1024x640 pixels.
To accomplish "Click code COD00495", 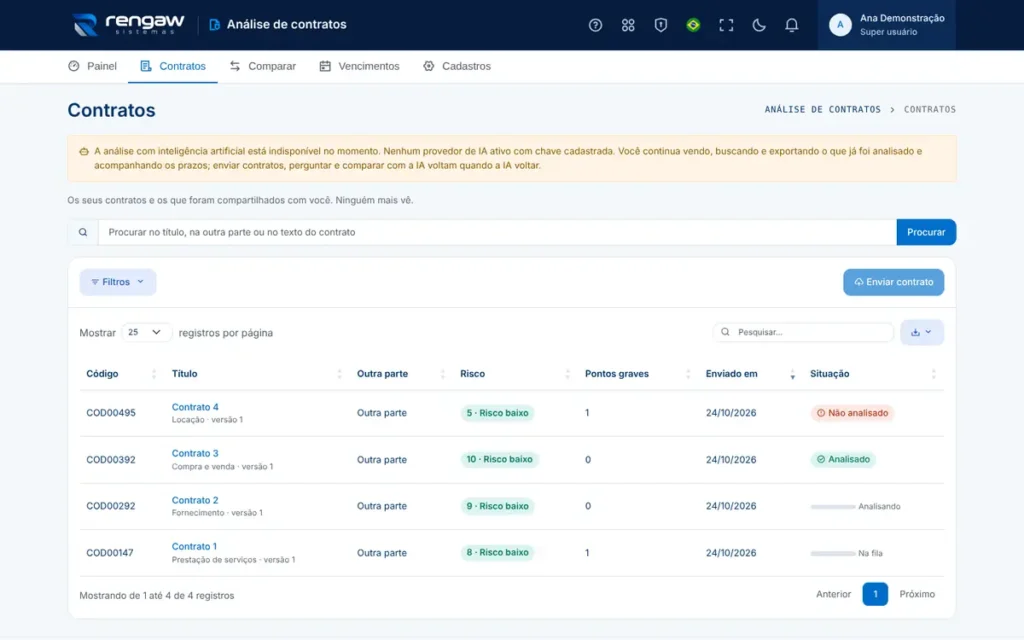I will [111, 413].
